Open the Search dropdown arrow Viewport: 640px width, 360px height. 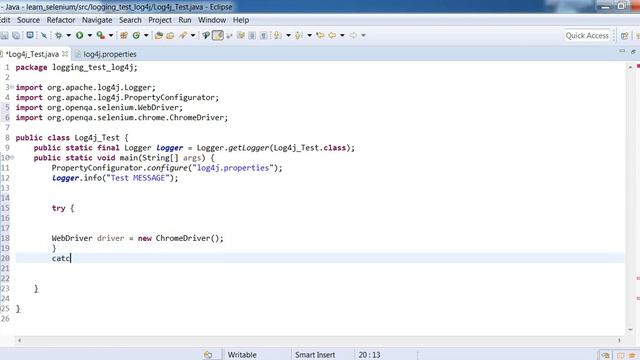193,36
